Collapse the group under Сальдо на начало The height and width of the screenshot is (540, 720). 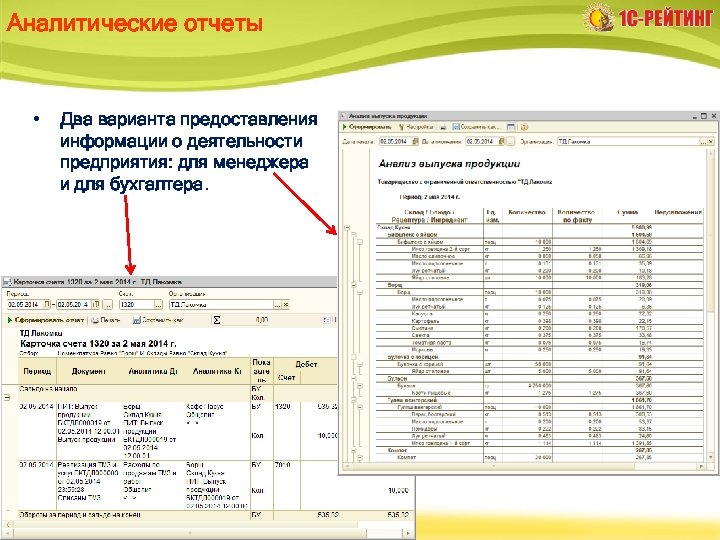pos(7,397)
